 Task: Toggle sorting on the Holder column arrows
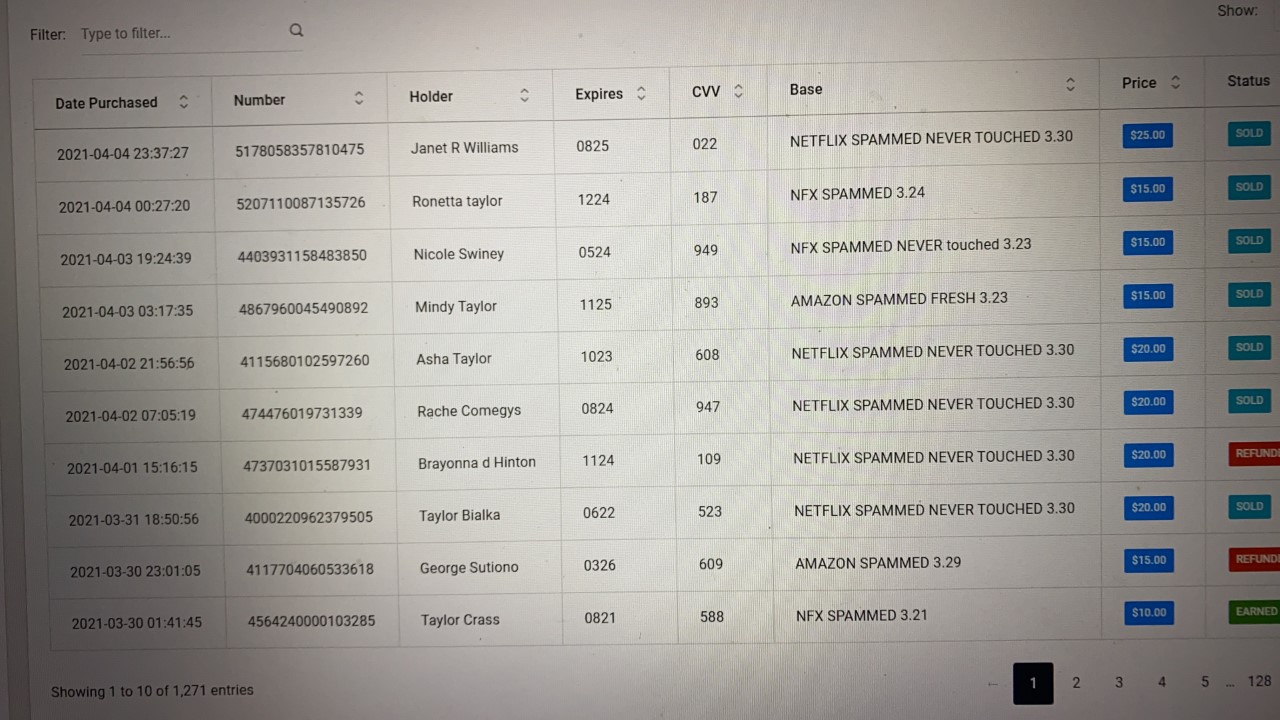(524, 95)
